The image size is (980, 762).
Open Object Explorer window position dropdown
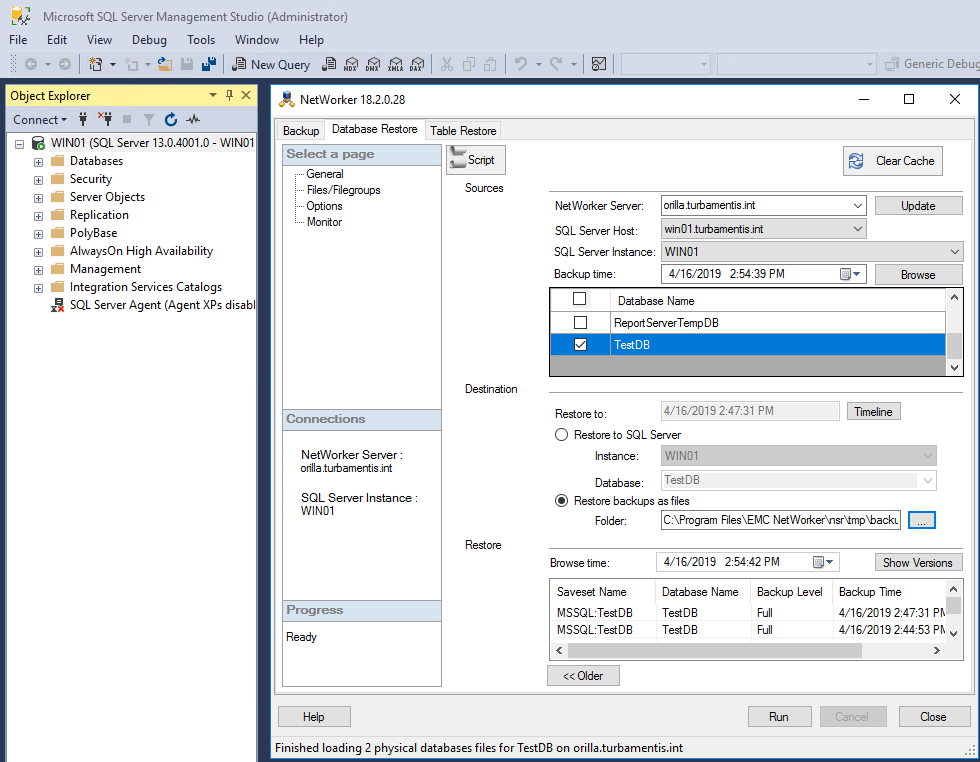tap(212, 95)
